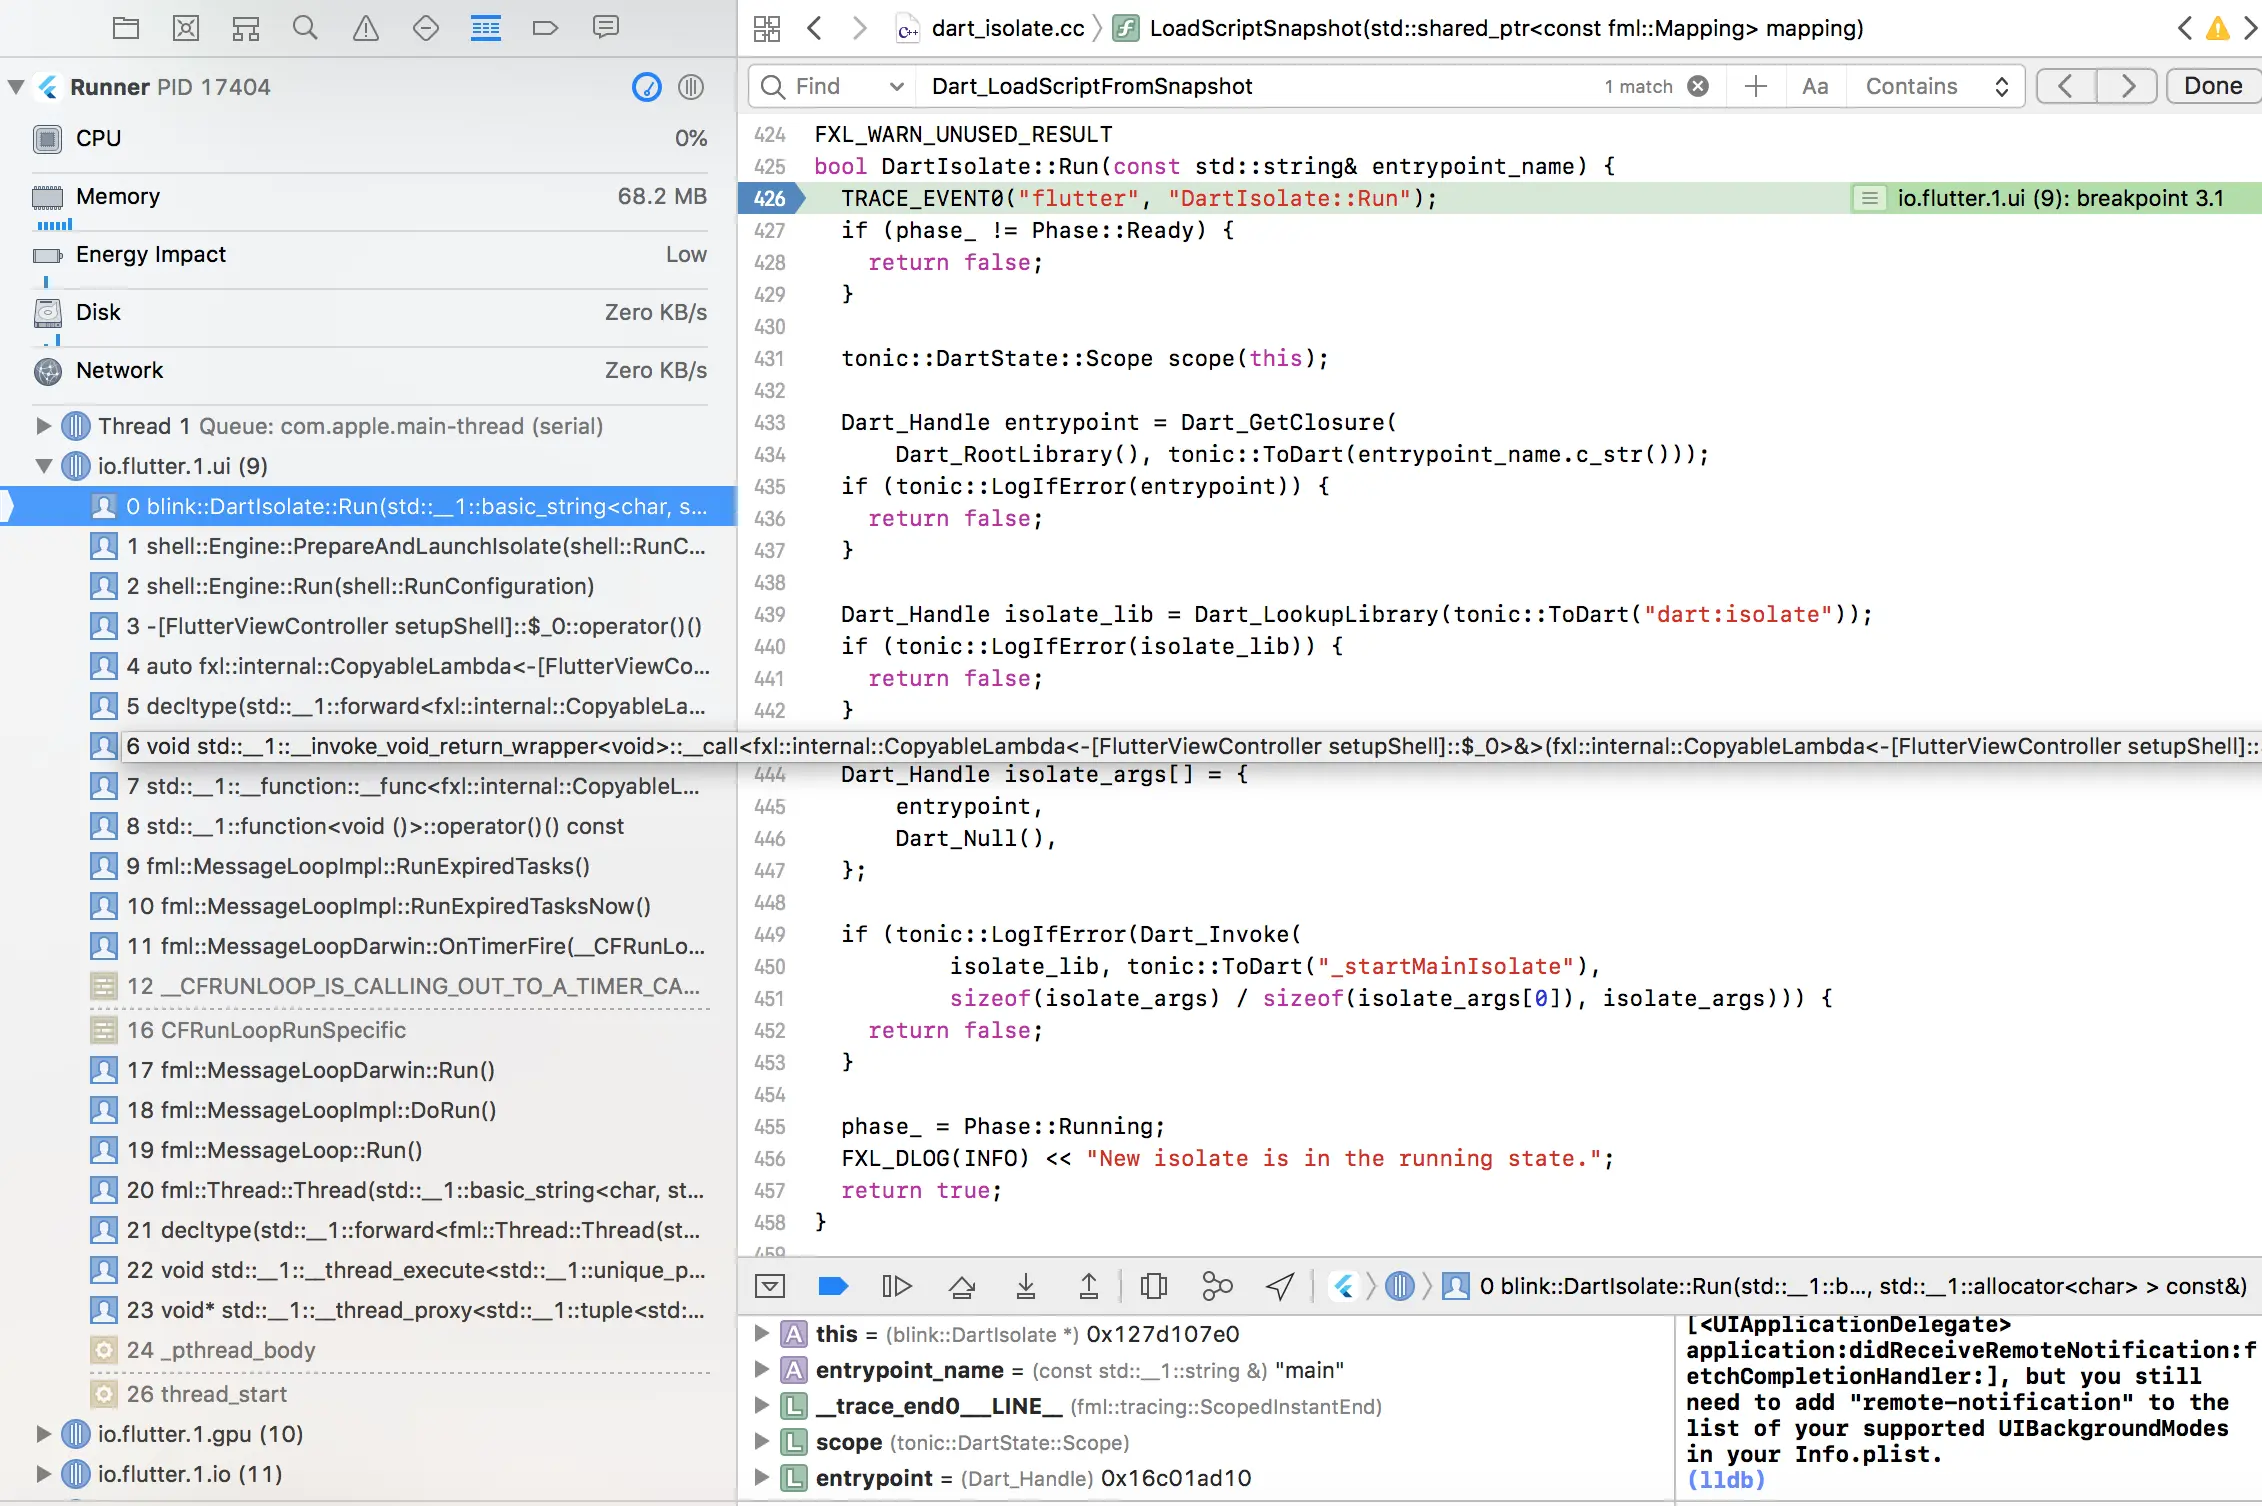
Task: Select dart_isolate.cc in the jump bar
Action: pos(1007,28)
